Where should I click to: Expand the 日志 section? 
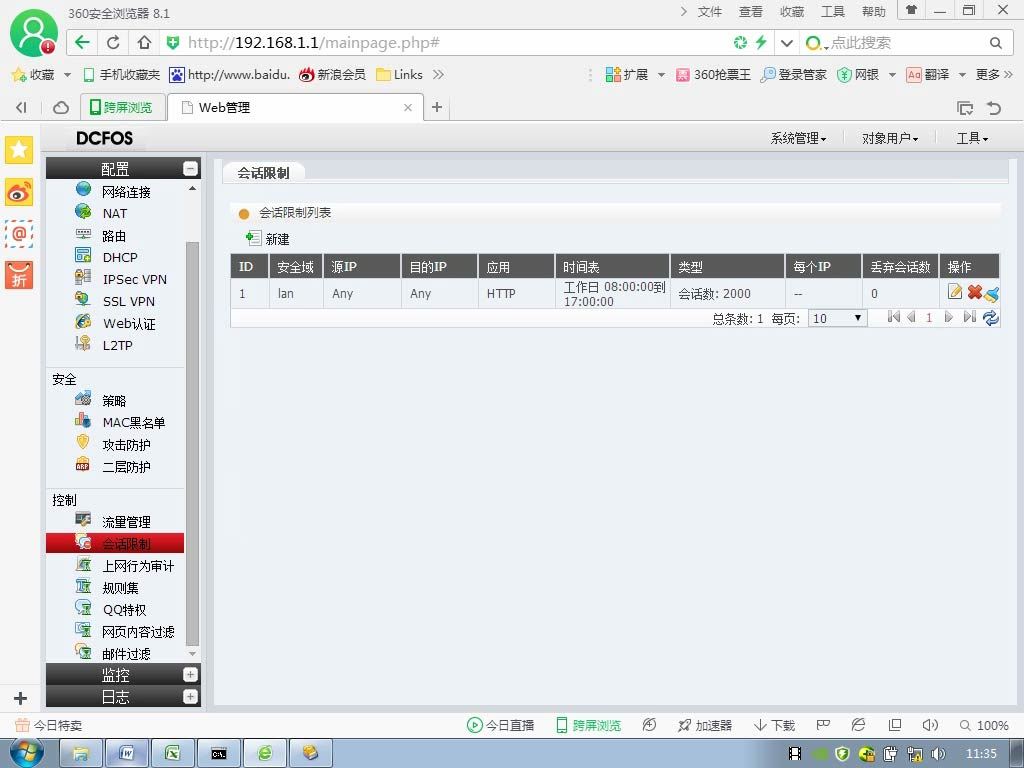point(190,697)
